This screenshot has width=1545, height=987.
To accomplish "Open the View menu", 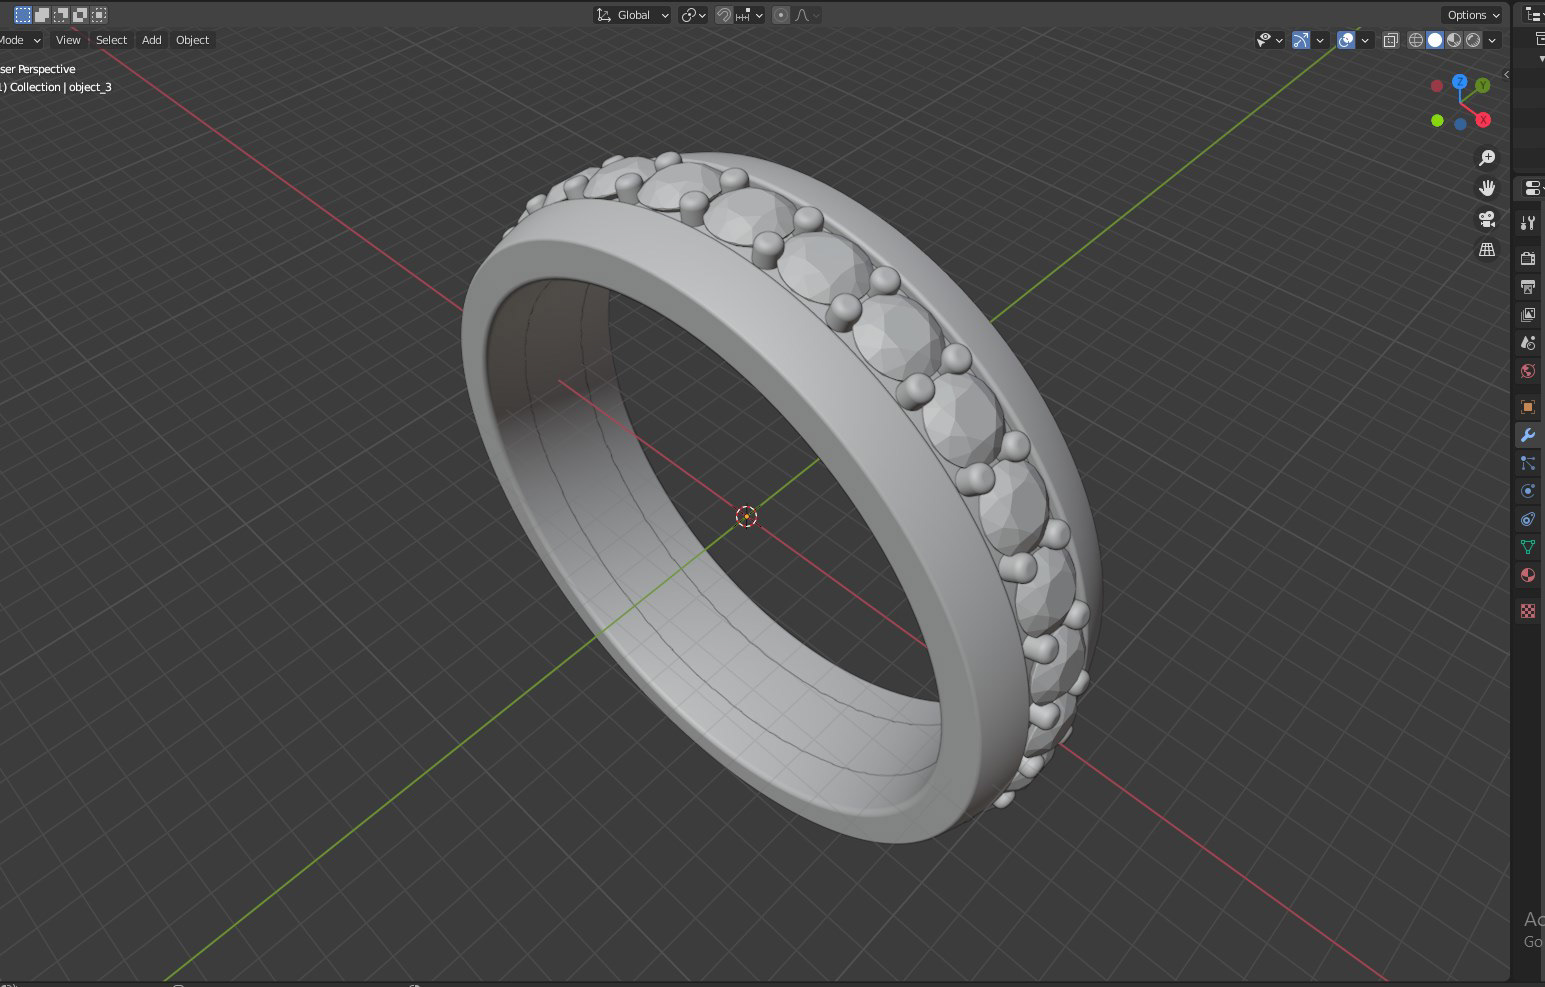I will click(68, 40).
